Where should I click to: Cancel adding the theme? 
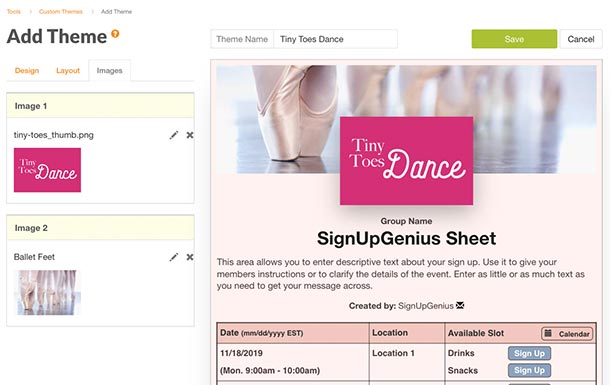pyautogui.click(x=581, y=39)
